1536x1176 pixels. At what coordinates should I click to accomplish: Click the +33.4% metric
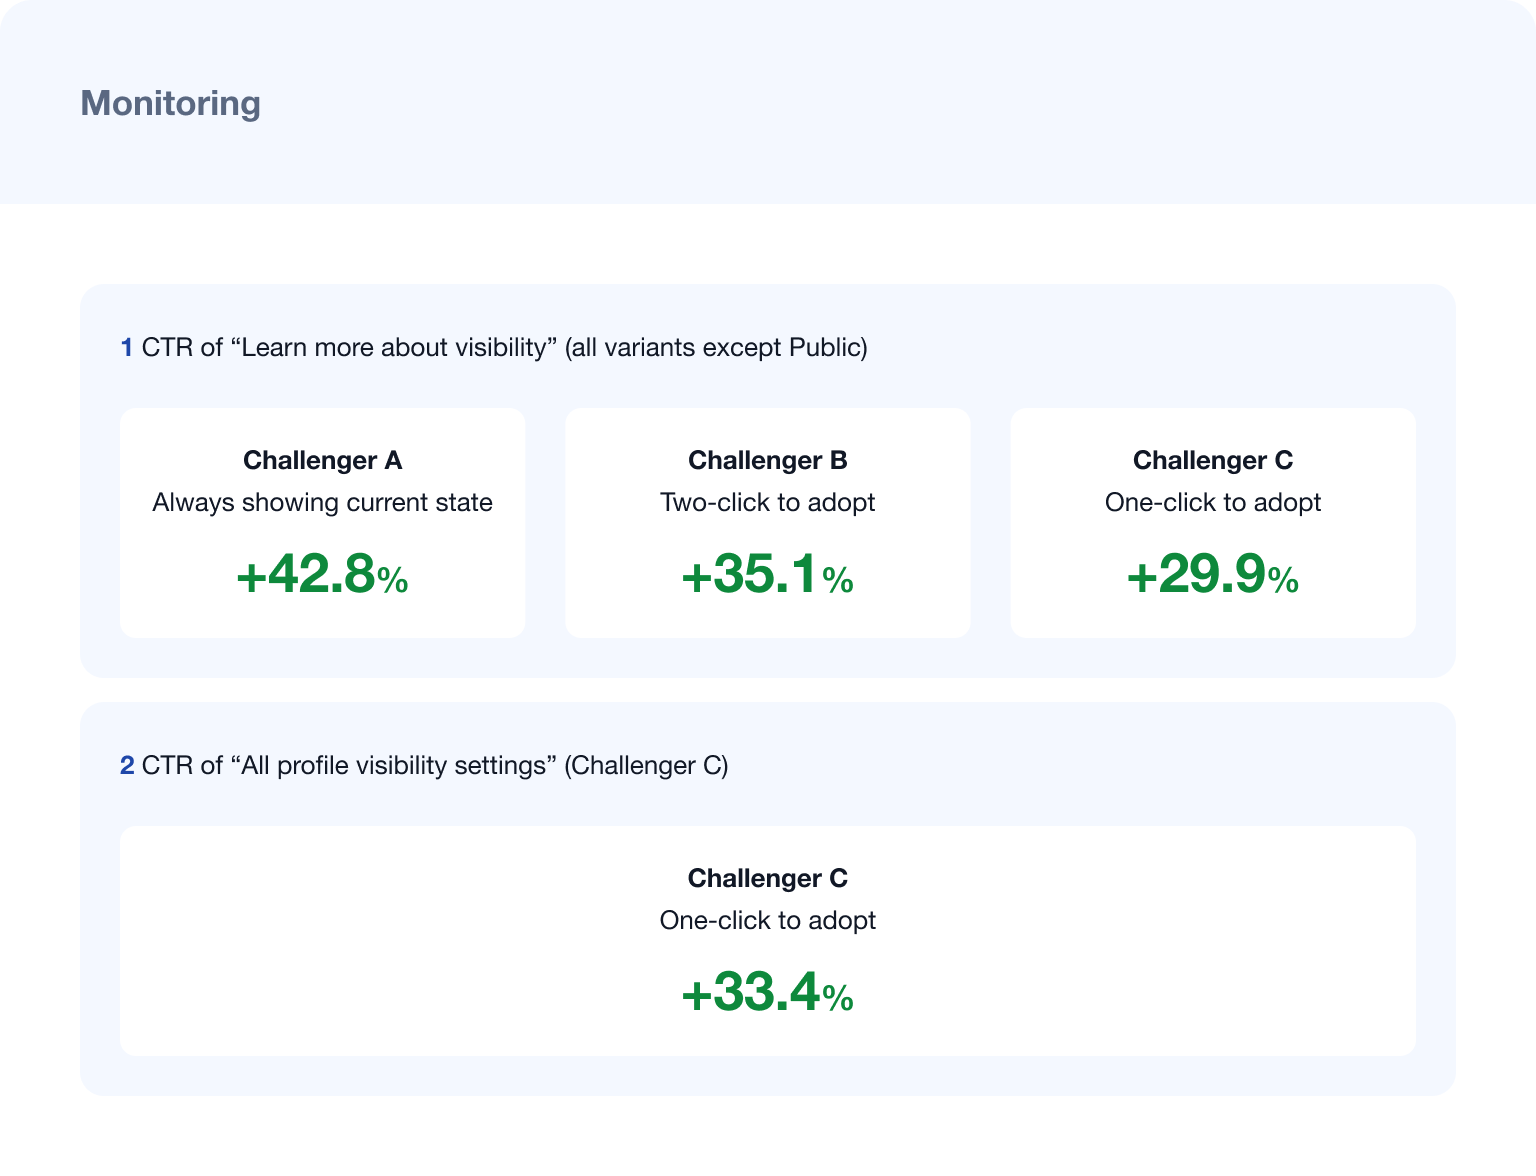click(768, 994)
